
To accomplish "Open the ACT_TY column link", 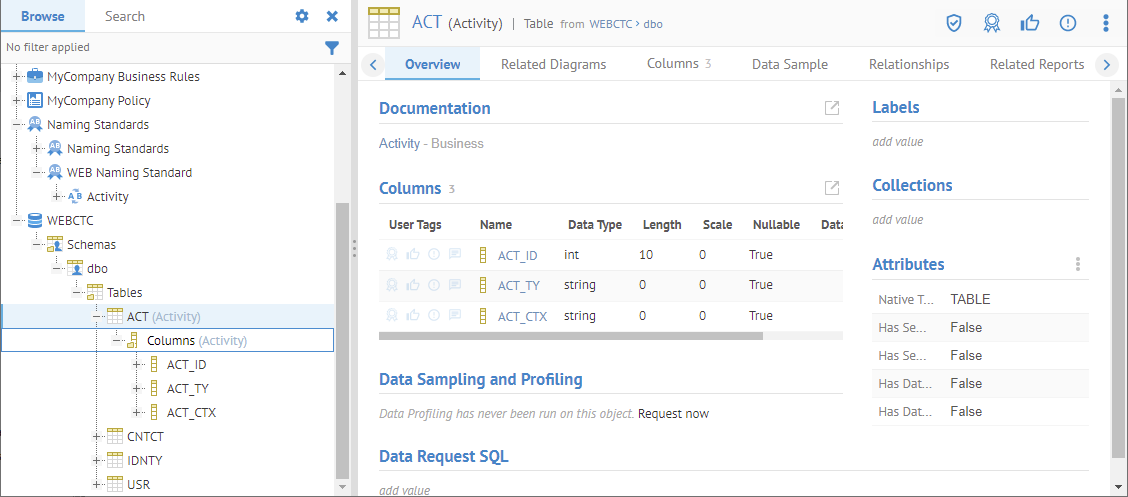I will tap(518, 285).
